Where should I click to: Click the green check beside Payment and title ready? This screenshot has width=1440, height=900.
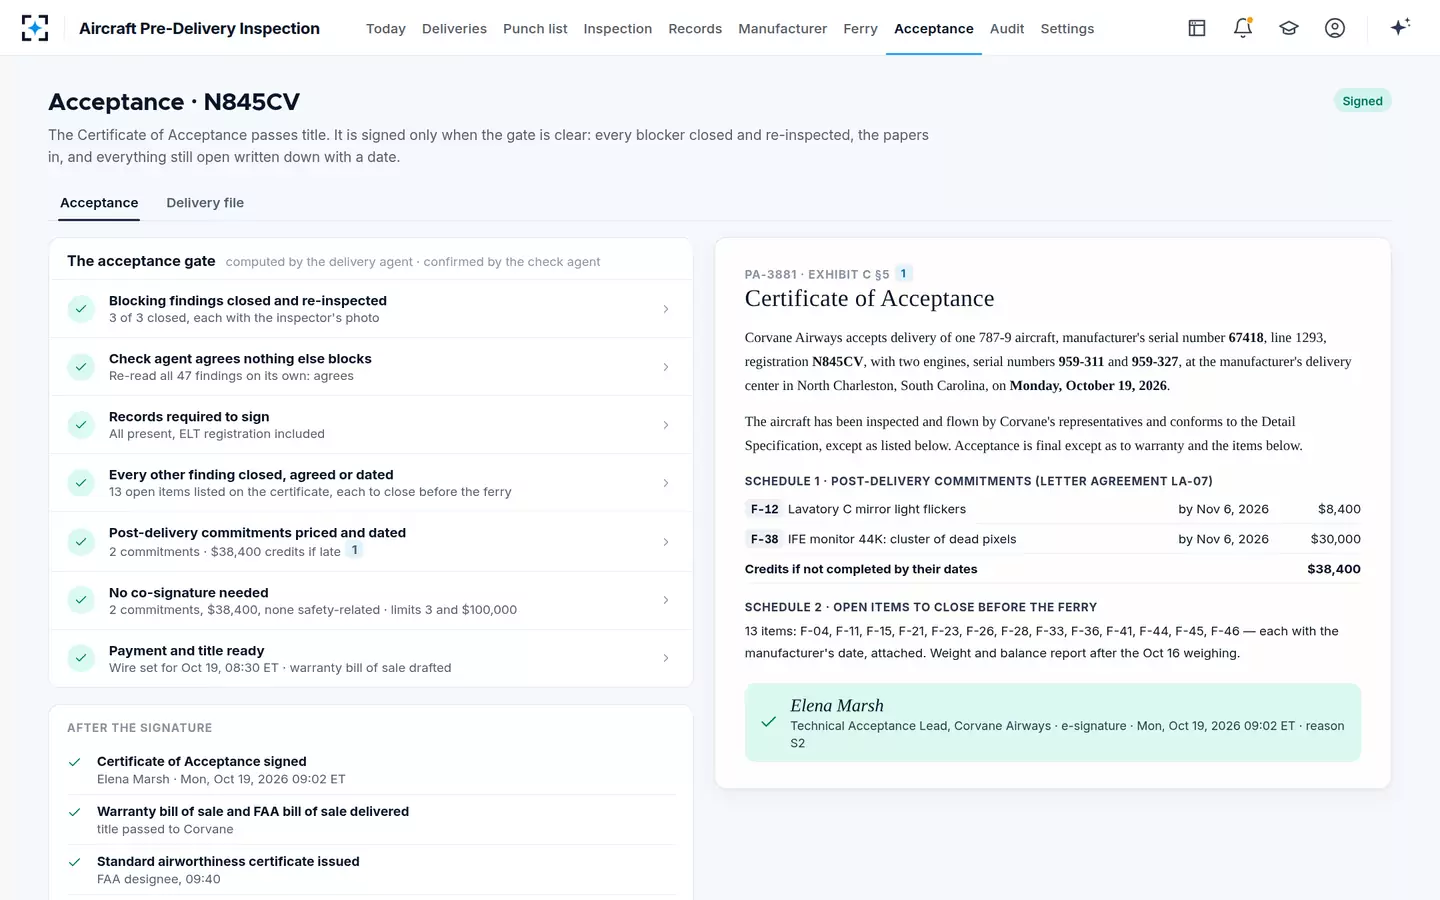tap(81, 658)
